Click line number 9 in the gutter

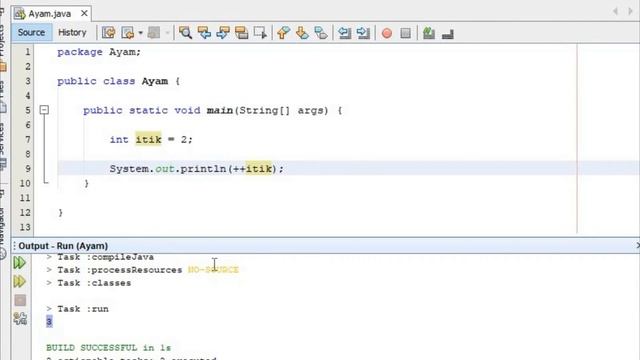27,169
